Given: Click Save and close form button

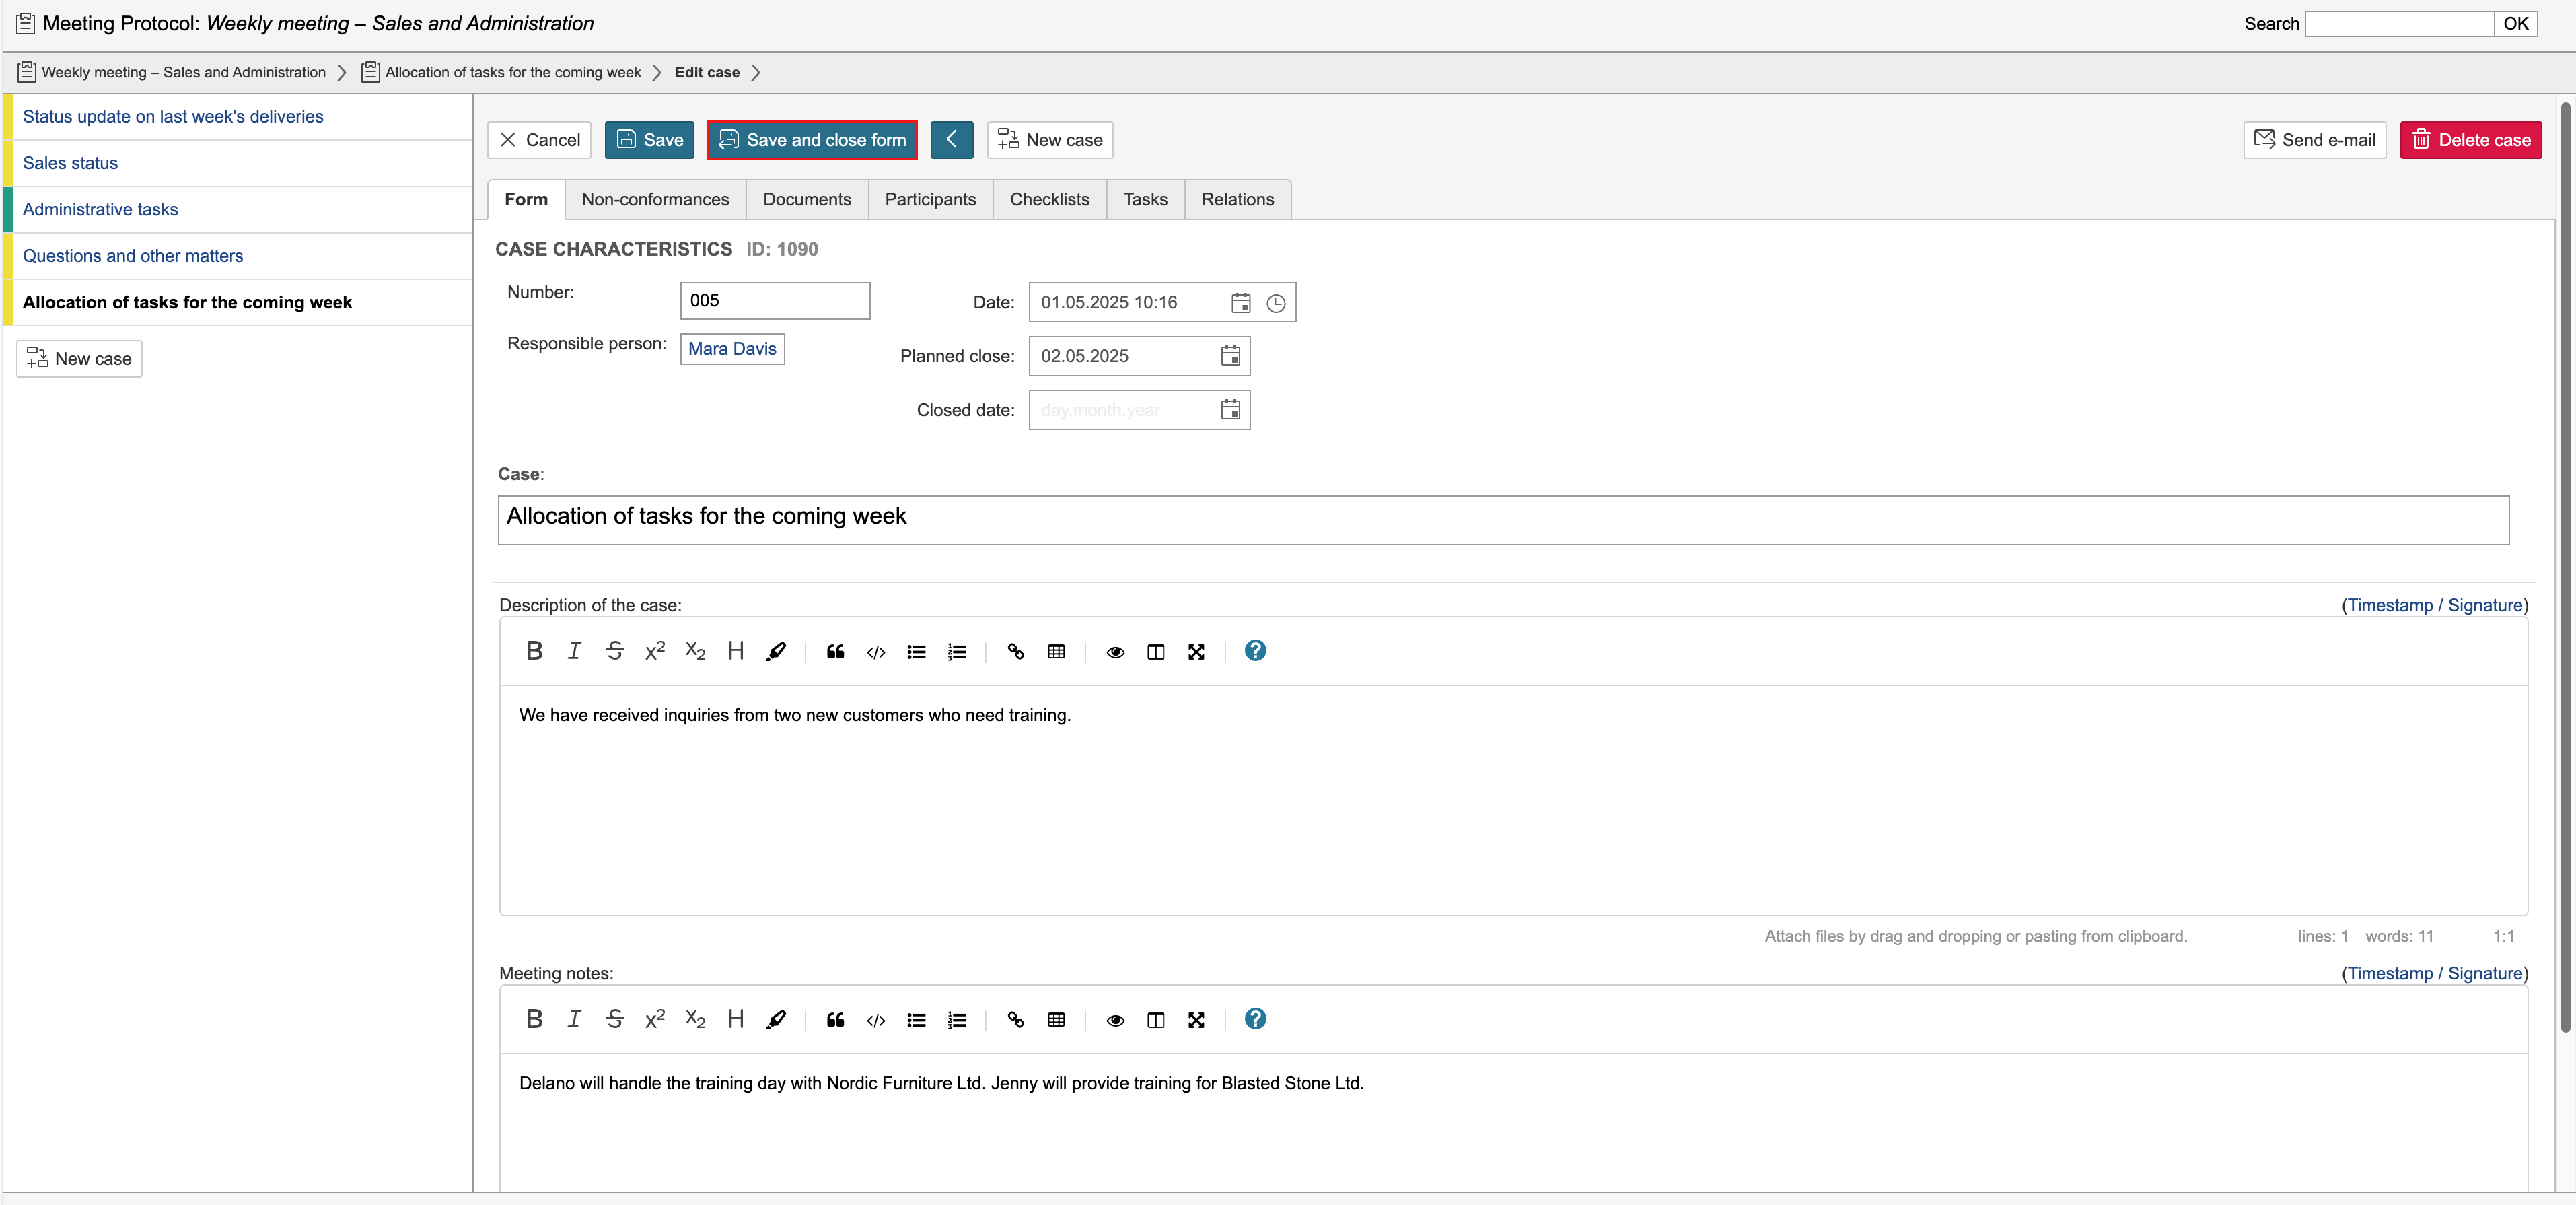Looking at the screenshot, I should [x=812, y=140].
